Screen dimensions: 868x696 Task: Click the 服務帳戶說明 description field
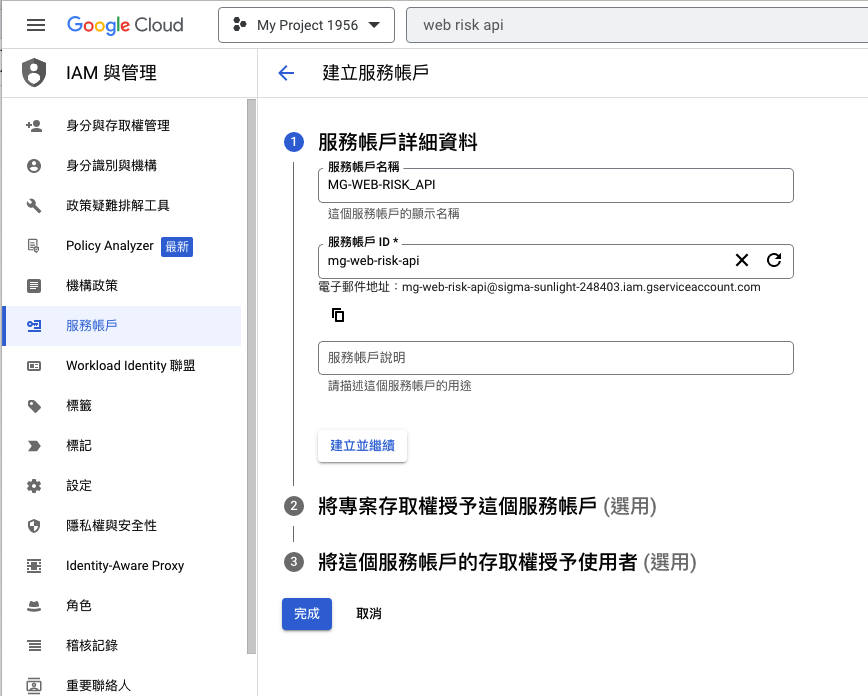point(555,357)
